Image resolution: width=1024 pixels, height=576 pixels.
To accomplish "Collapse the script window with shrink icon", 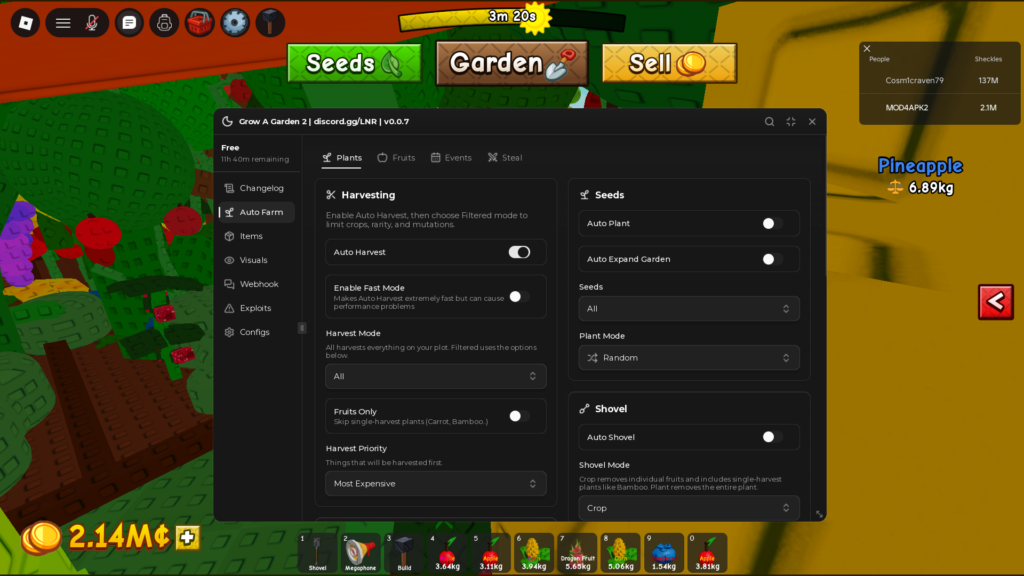I will tap(791, 121).
